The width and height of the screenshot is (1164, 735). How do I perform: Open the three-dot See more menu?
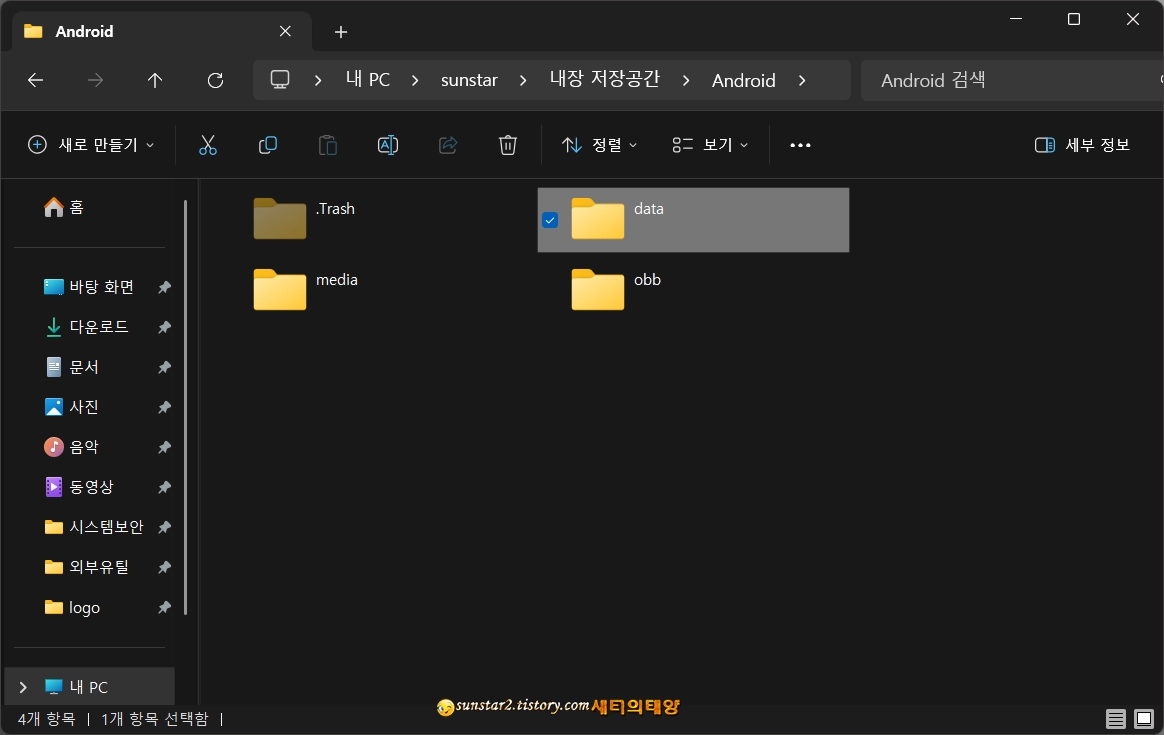pos(800,145)
